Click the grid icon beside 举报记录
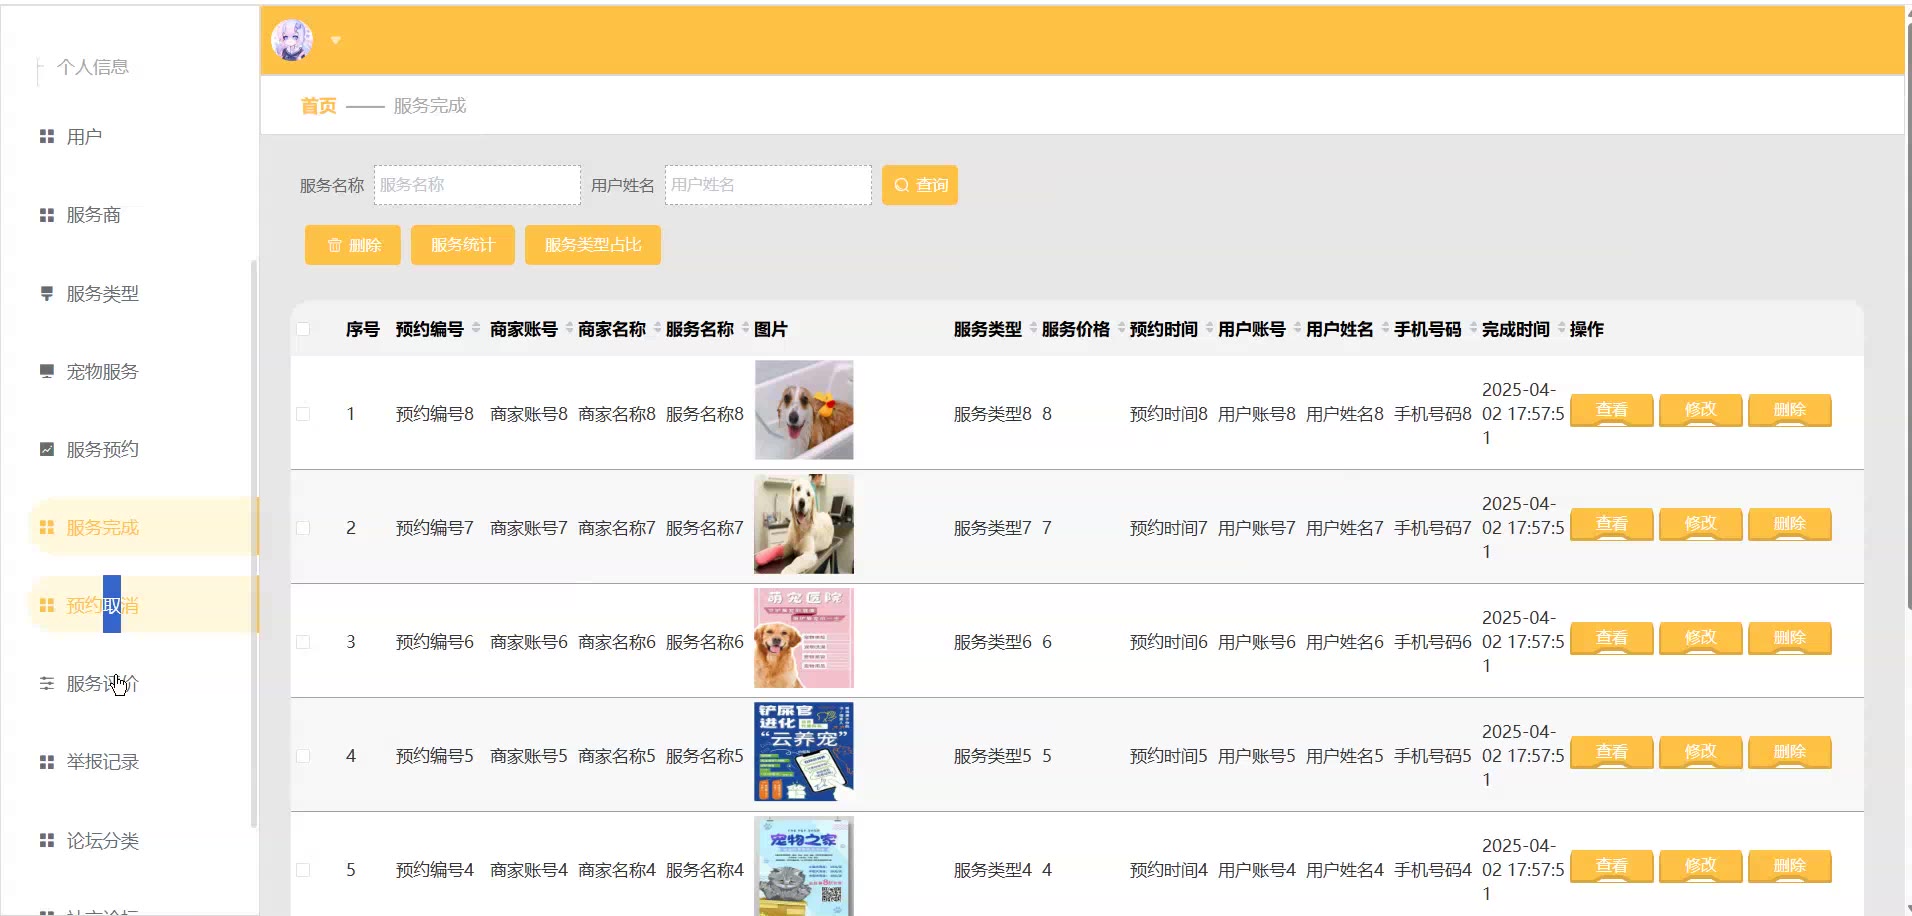This screenshot has width=1912, height=916. (x=46, y=762)
